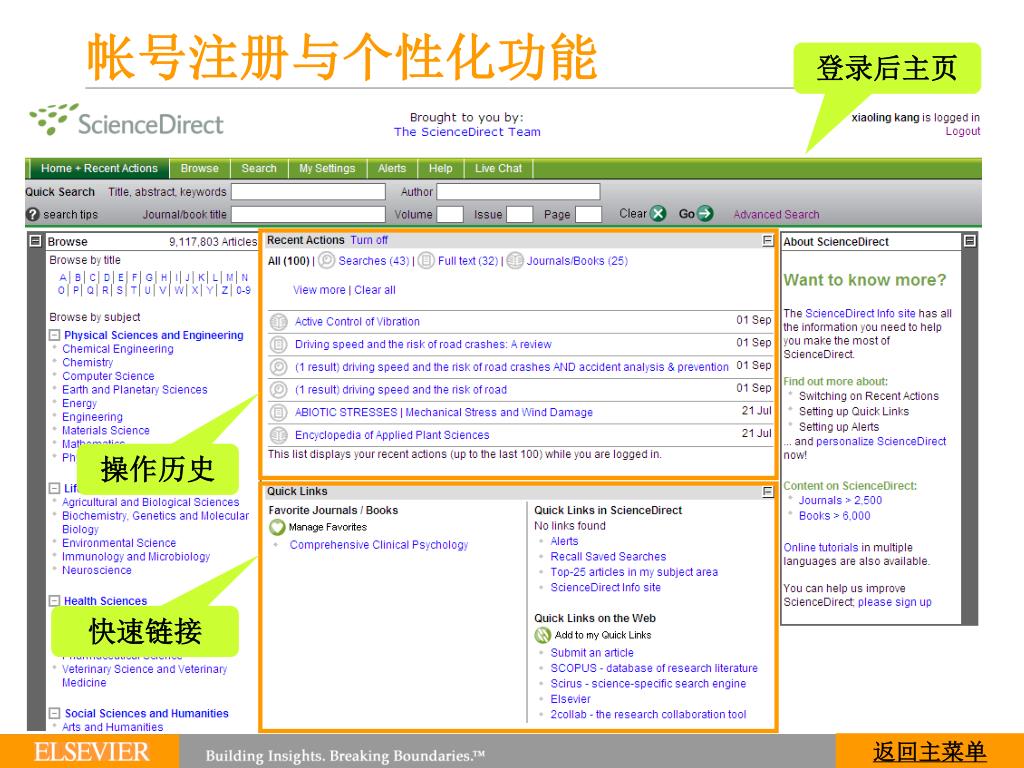Switch to the Alerts tab
The width and height of the screenshot is (1024, 768).
[x=392, y=169]
